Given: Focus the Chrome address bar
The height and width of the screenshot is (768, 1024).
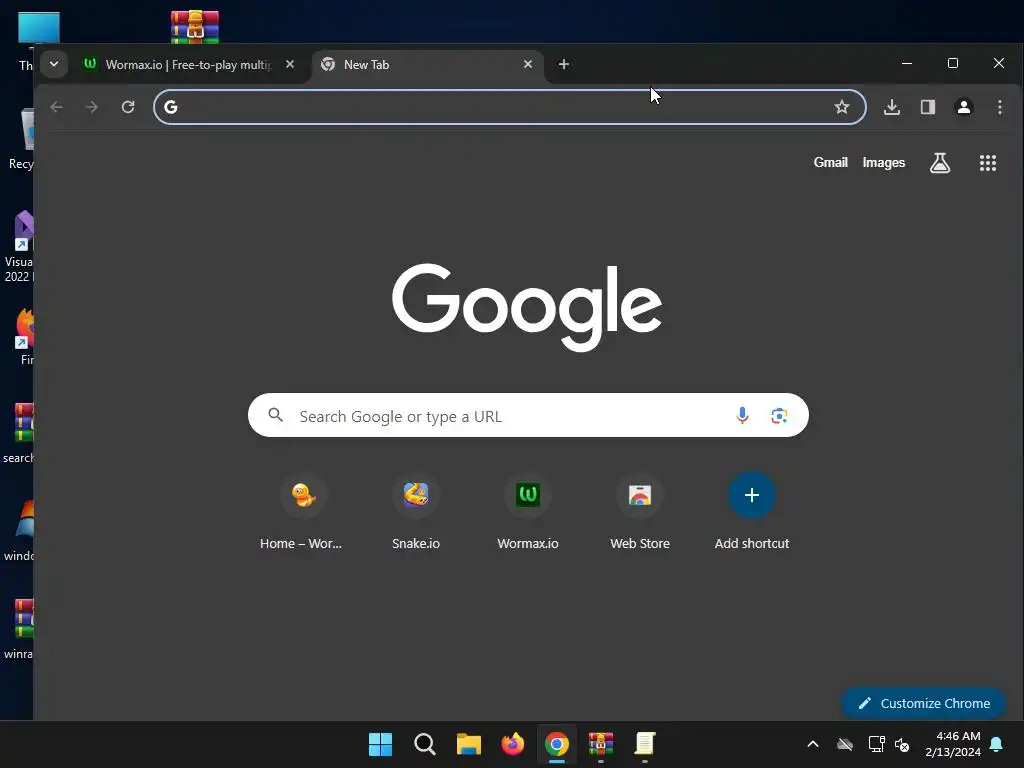Looking at the screenshot, I should 509,107.
